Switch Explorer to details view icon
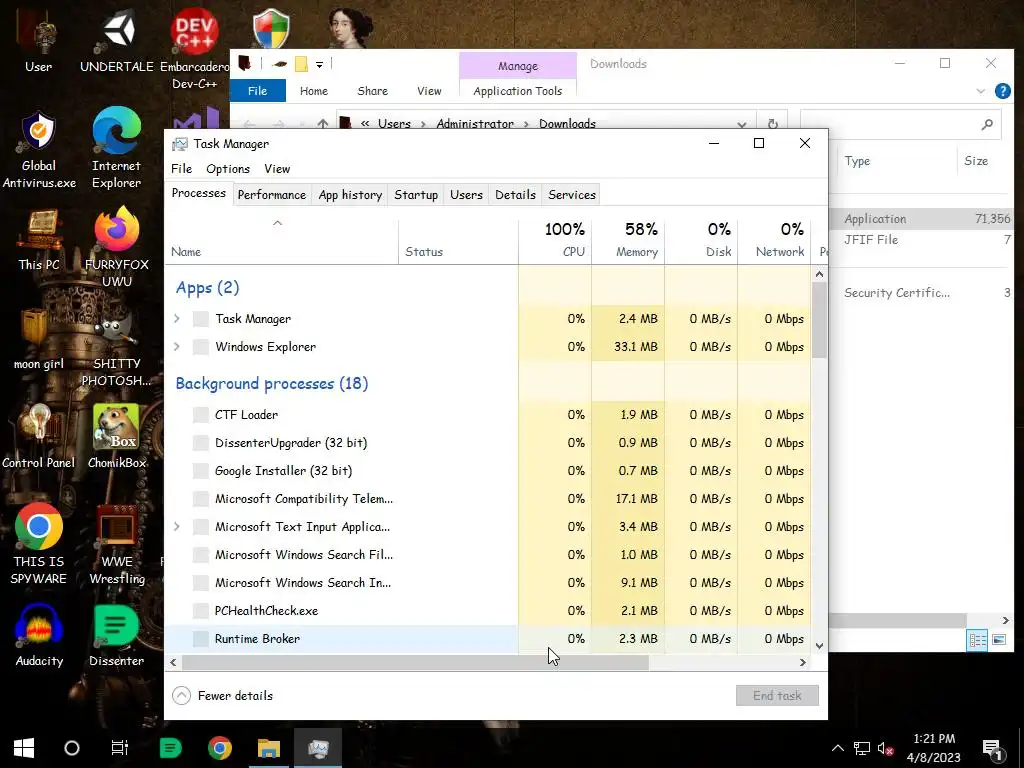This screenshot has width=1024, height=768. 977,640
